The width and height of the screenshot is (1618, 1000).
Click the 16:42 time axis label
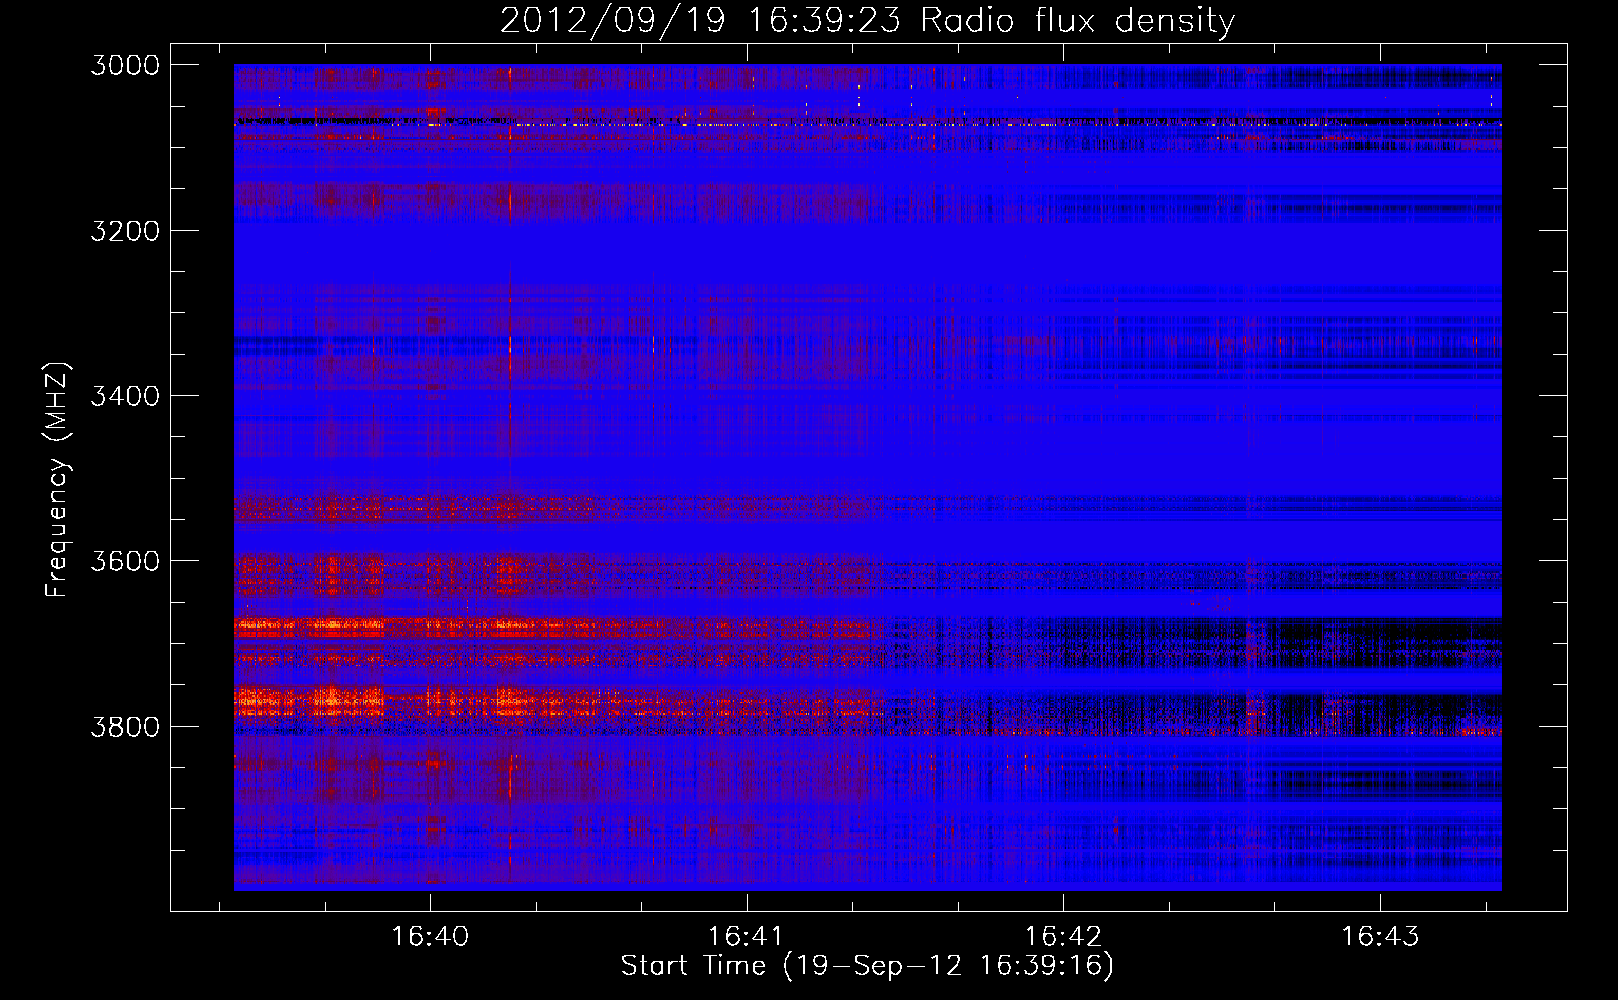tap(1063, 937)
